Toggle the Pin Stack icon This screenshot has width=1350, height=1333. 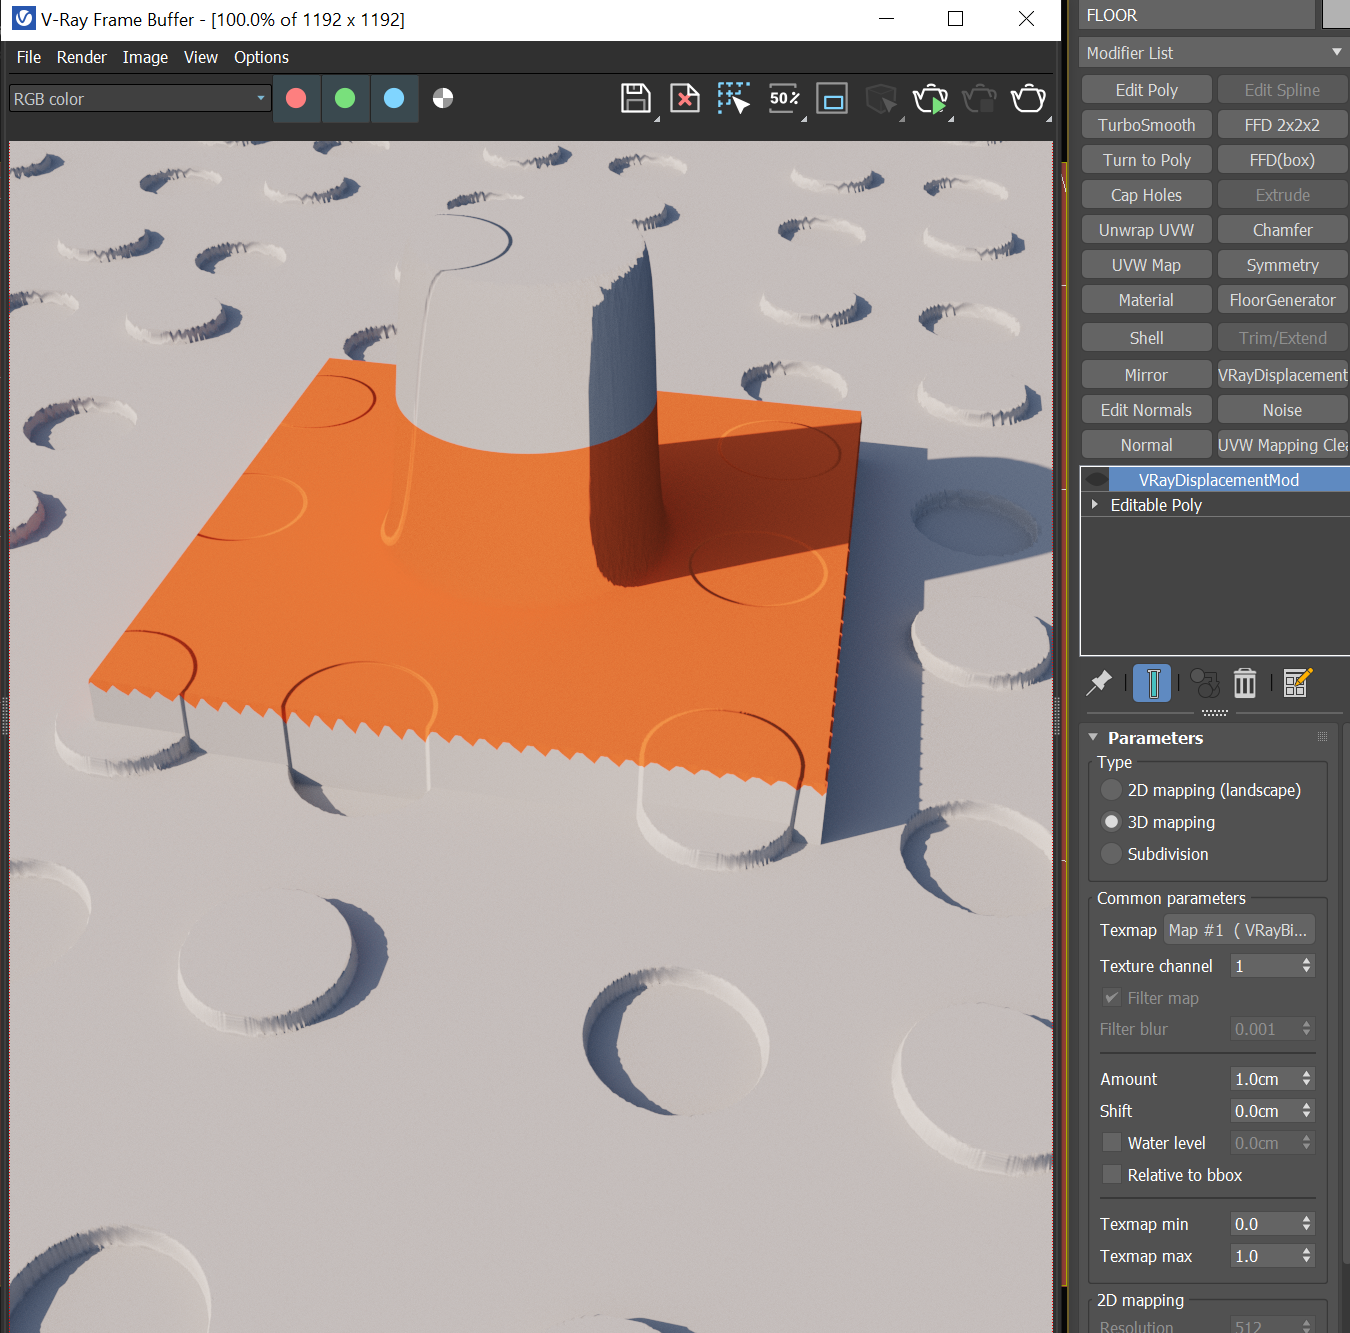tap(1099, 683)
